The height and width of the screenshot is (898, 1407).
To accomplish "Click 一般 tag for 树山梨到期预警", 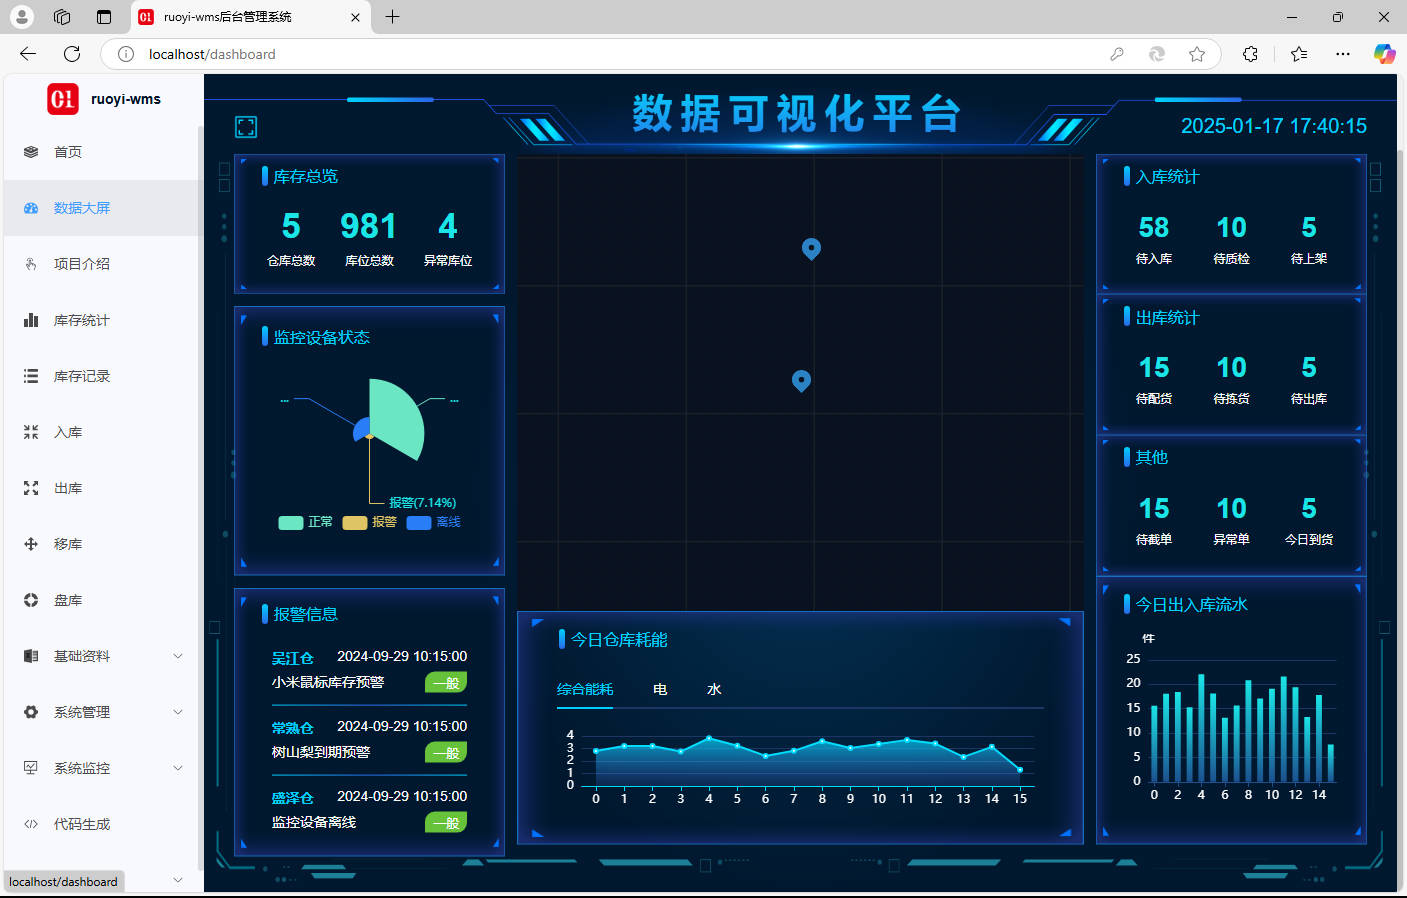I will (x=446, y=752).
